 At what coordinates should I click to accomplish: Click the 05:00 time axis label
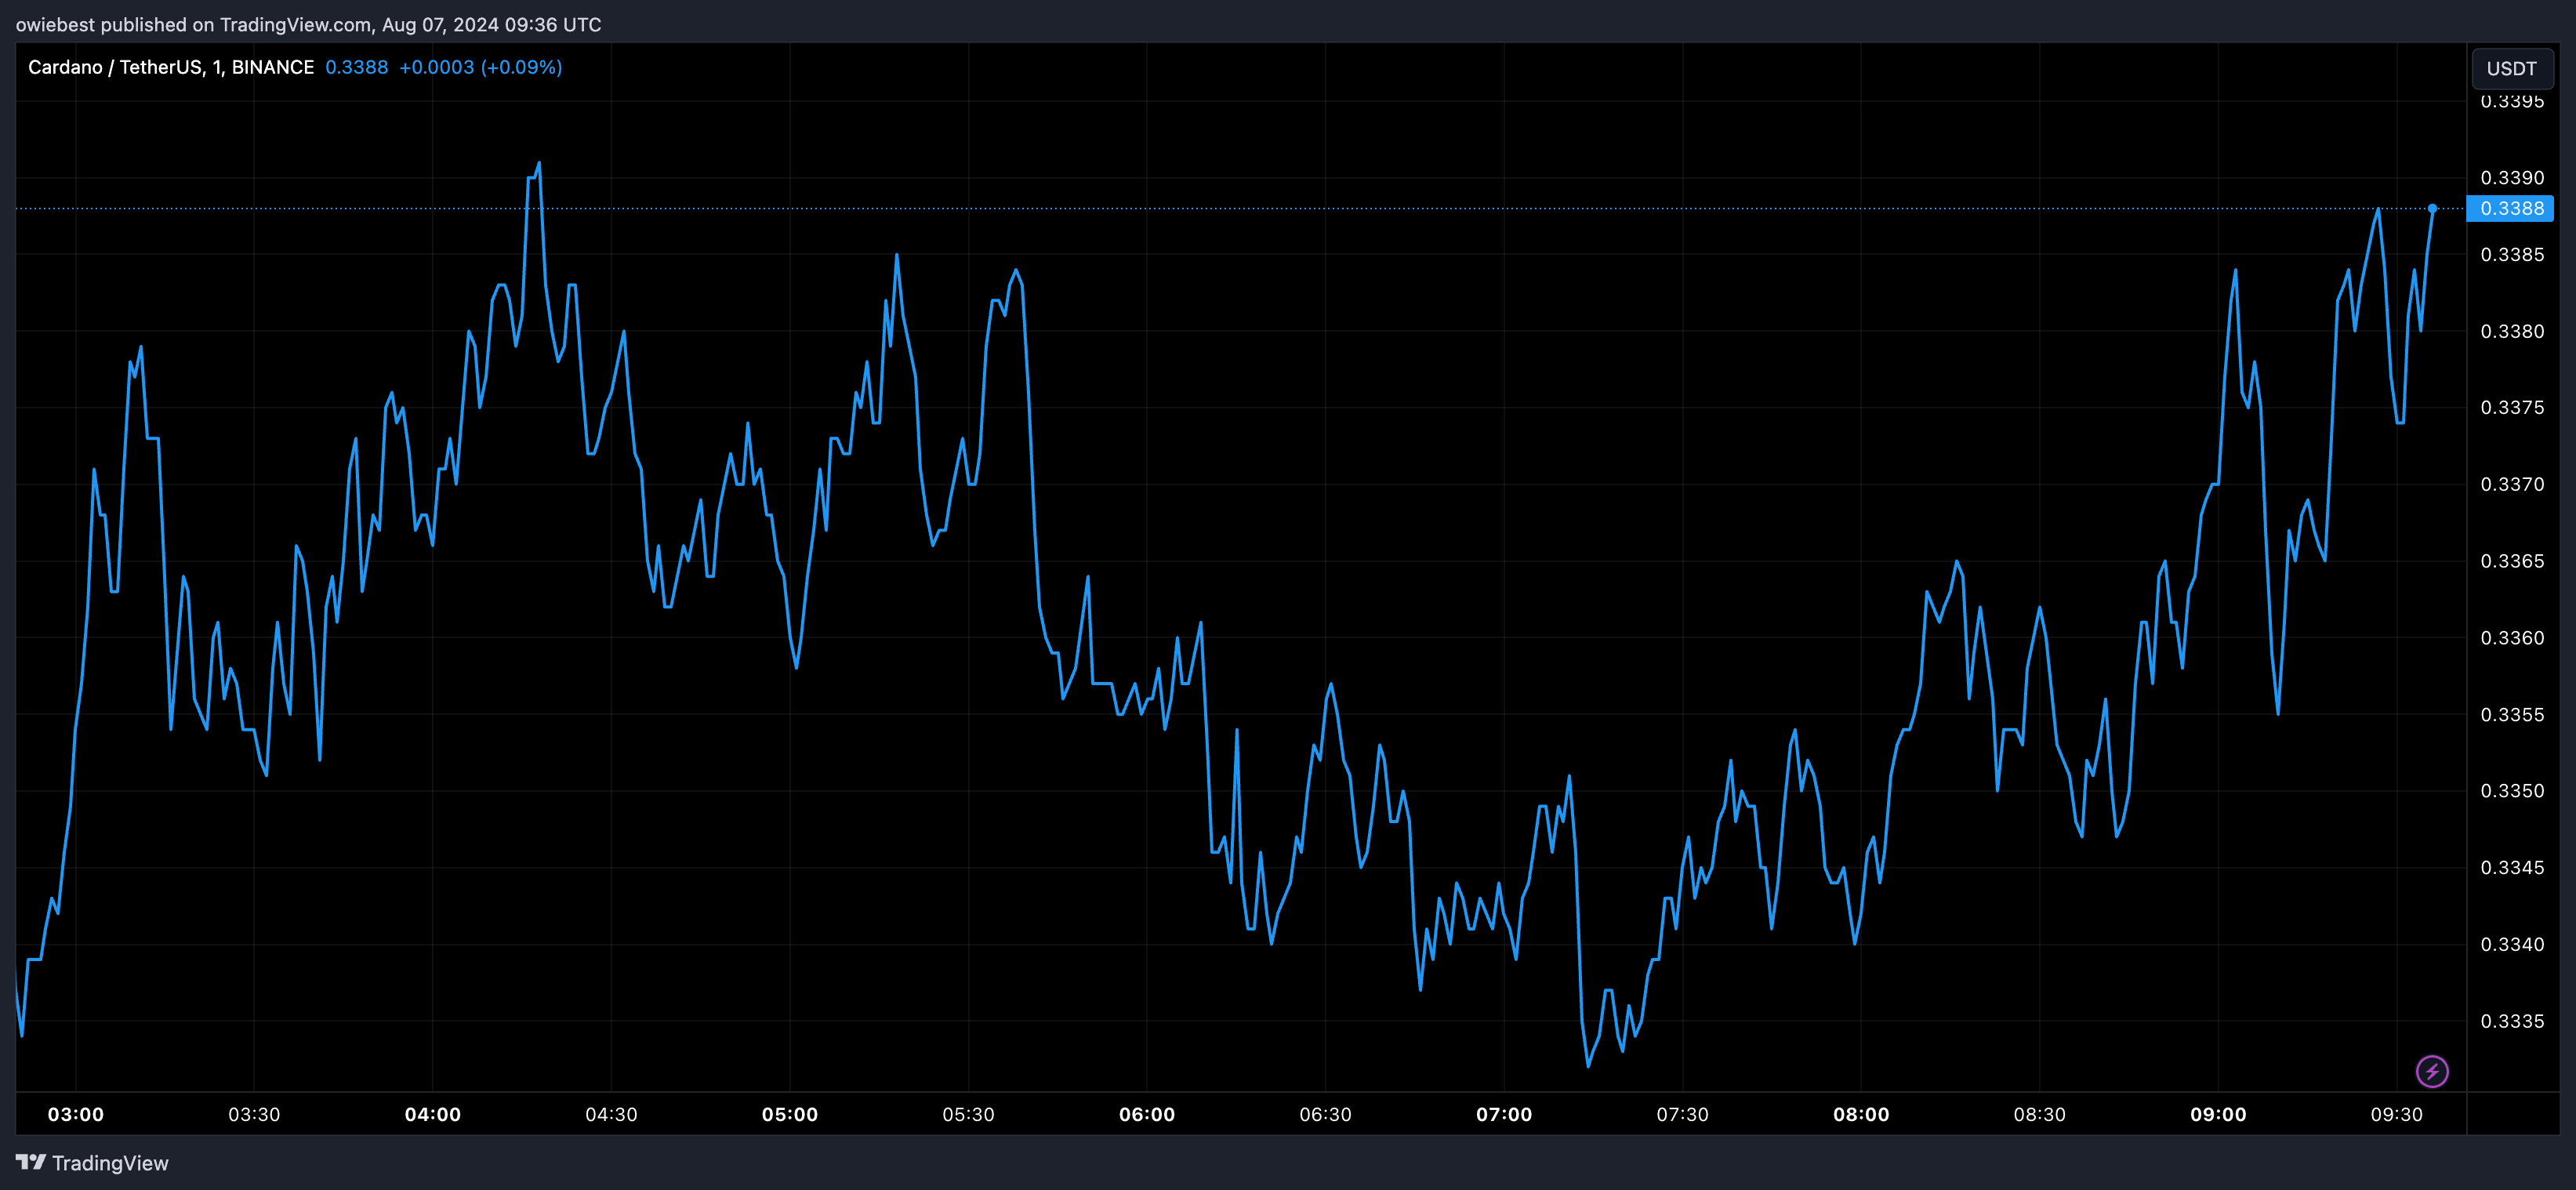[x=790, y=1114]
